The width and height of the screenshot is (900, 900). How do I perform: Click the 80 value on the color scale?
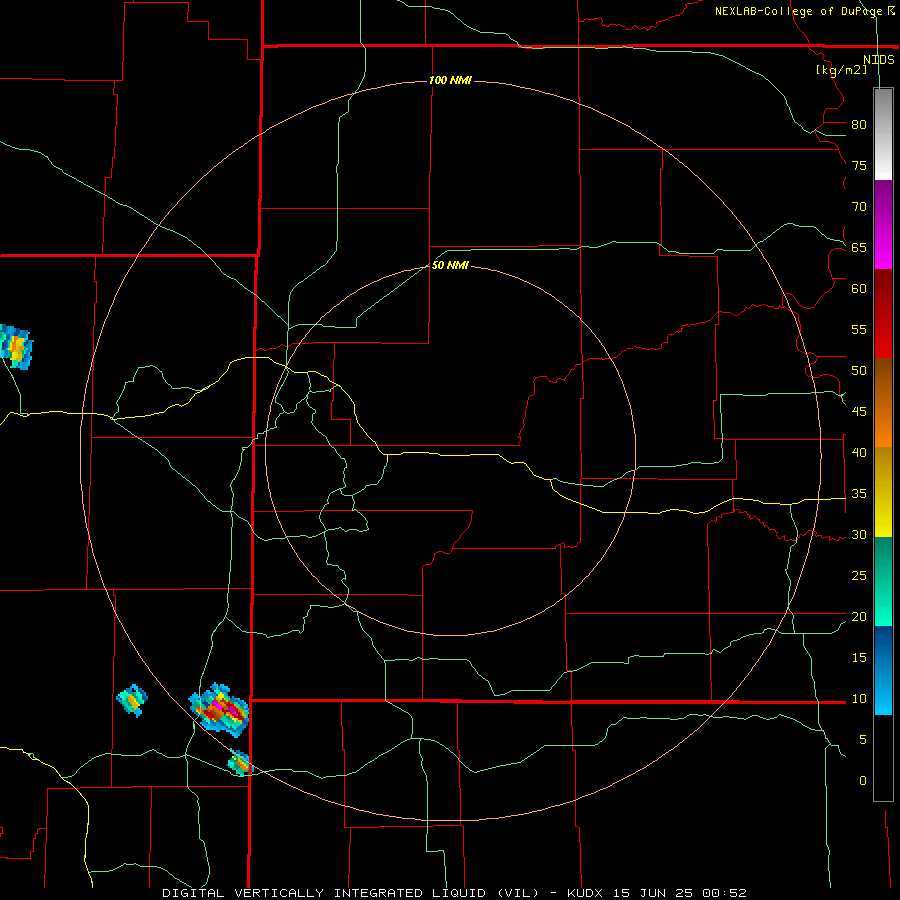click(x=859, y=125)
